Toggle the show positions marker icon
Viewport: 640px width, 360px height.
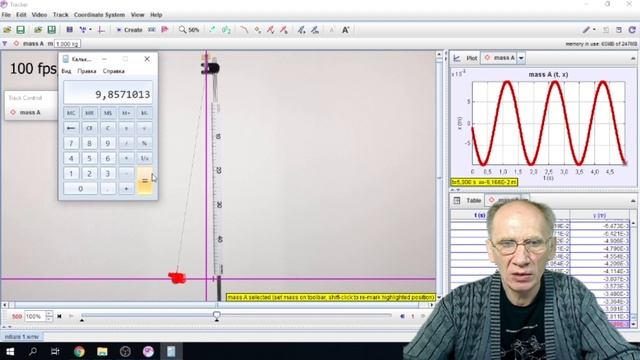[x=257, y=30]
